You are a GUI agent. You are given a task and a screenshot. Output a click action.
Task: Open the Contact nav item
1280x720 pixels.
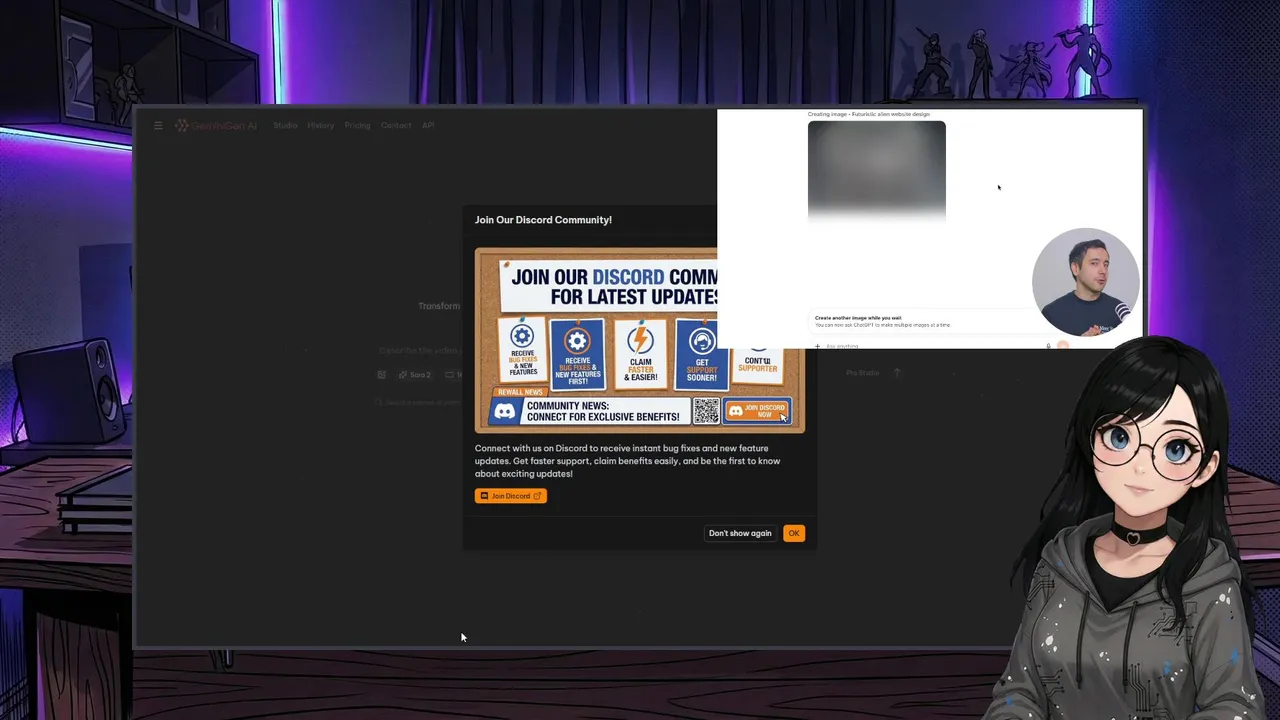(x=396, y=125)
